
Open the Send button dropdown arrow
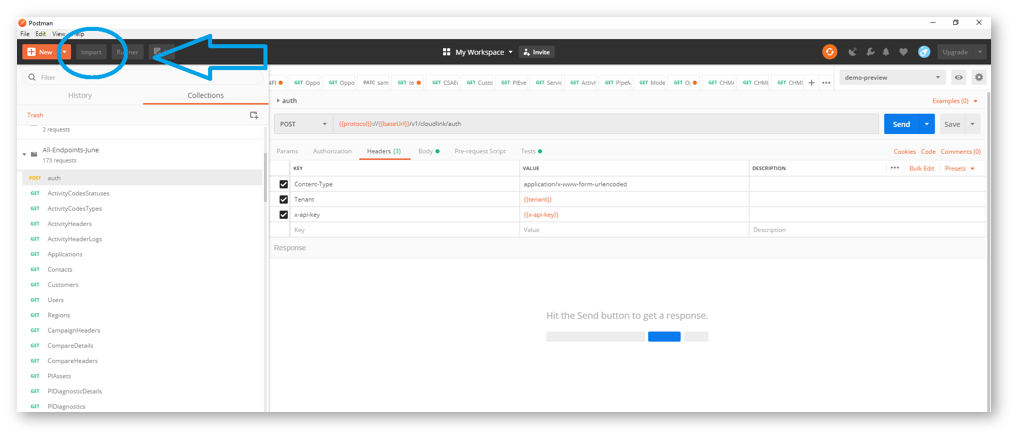927,124
